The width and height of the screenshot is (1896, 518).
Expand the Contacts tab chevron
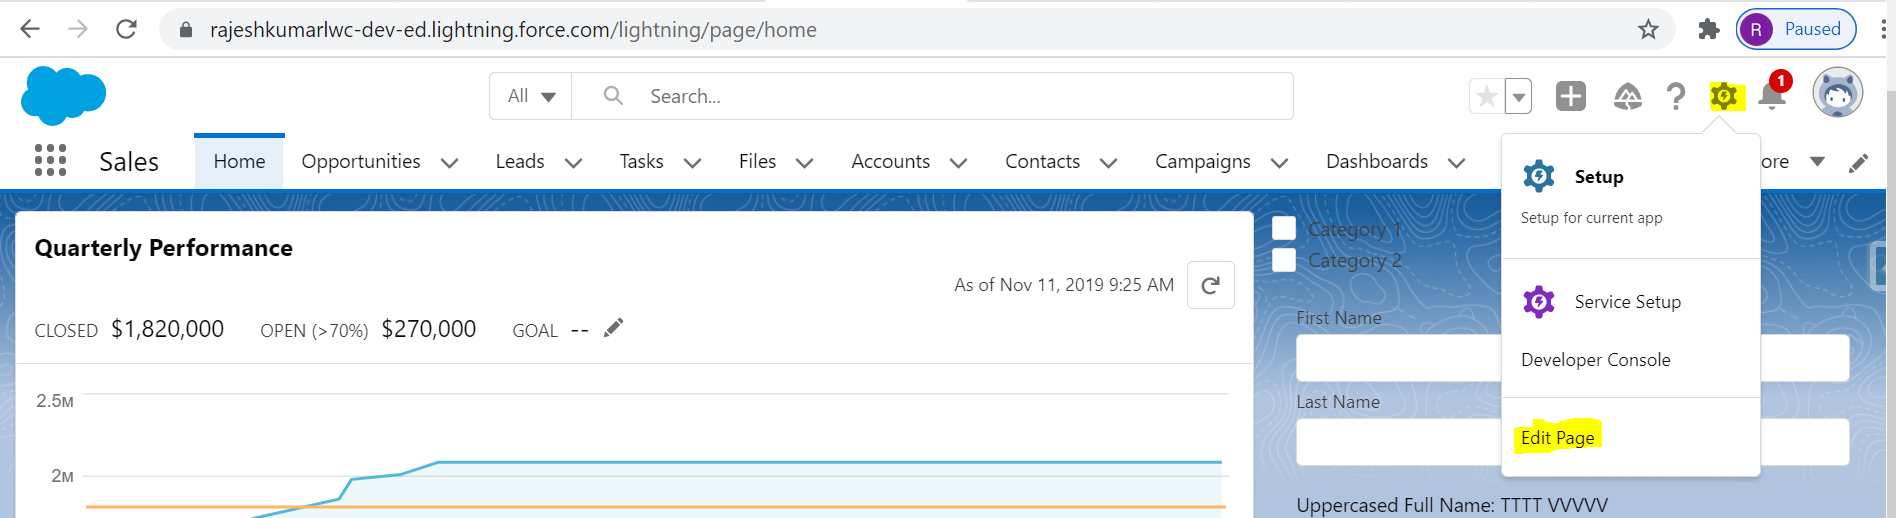(1108, 163)
